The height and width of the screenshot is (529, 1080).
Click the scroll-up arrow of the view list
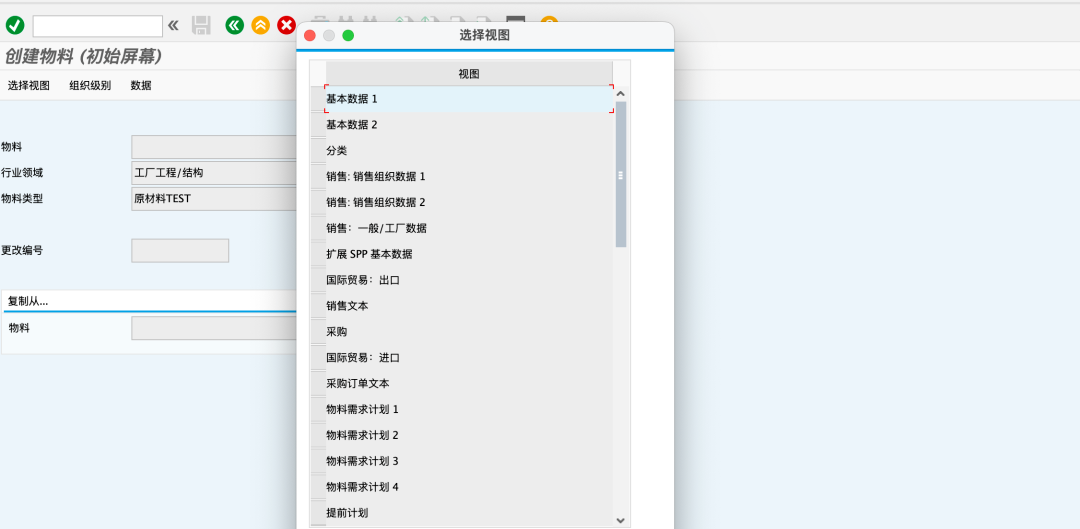621,94
